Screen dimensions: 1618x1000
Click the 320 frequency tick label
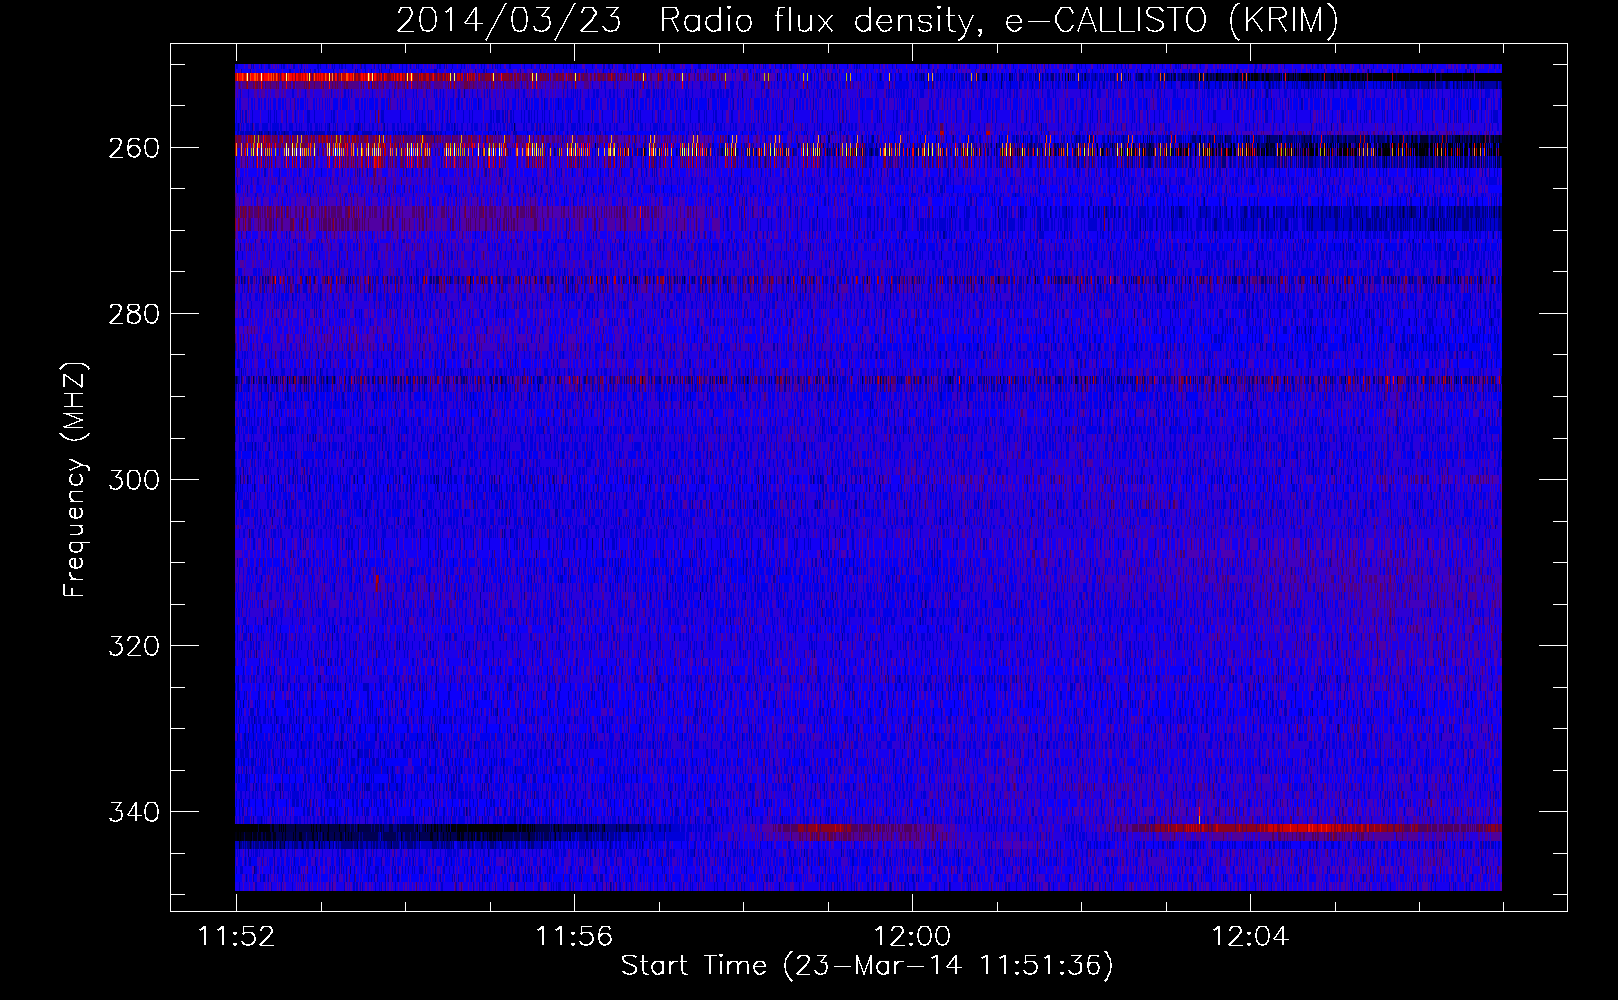[134, 646]
